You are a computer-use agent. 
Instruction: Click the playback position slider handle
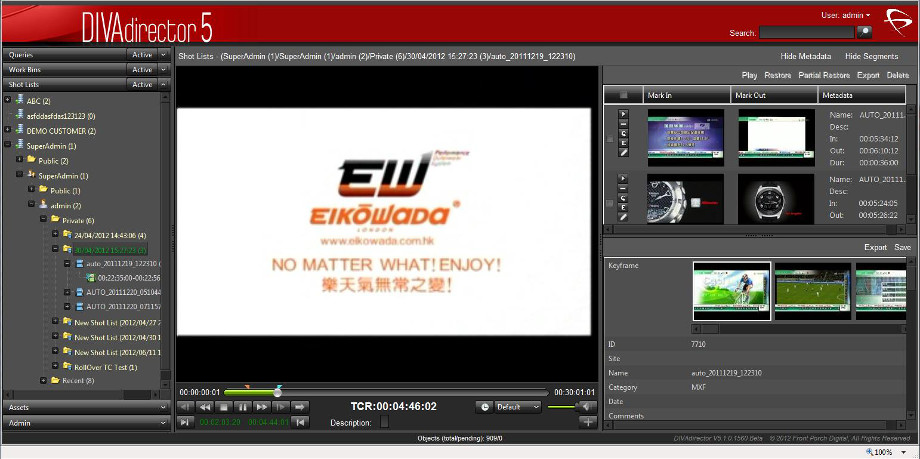pyautogui.click(x=278, y=392)
